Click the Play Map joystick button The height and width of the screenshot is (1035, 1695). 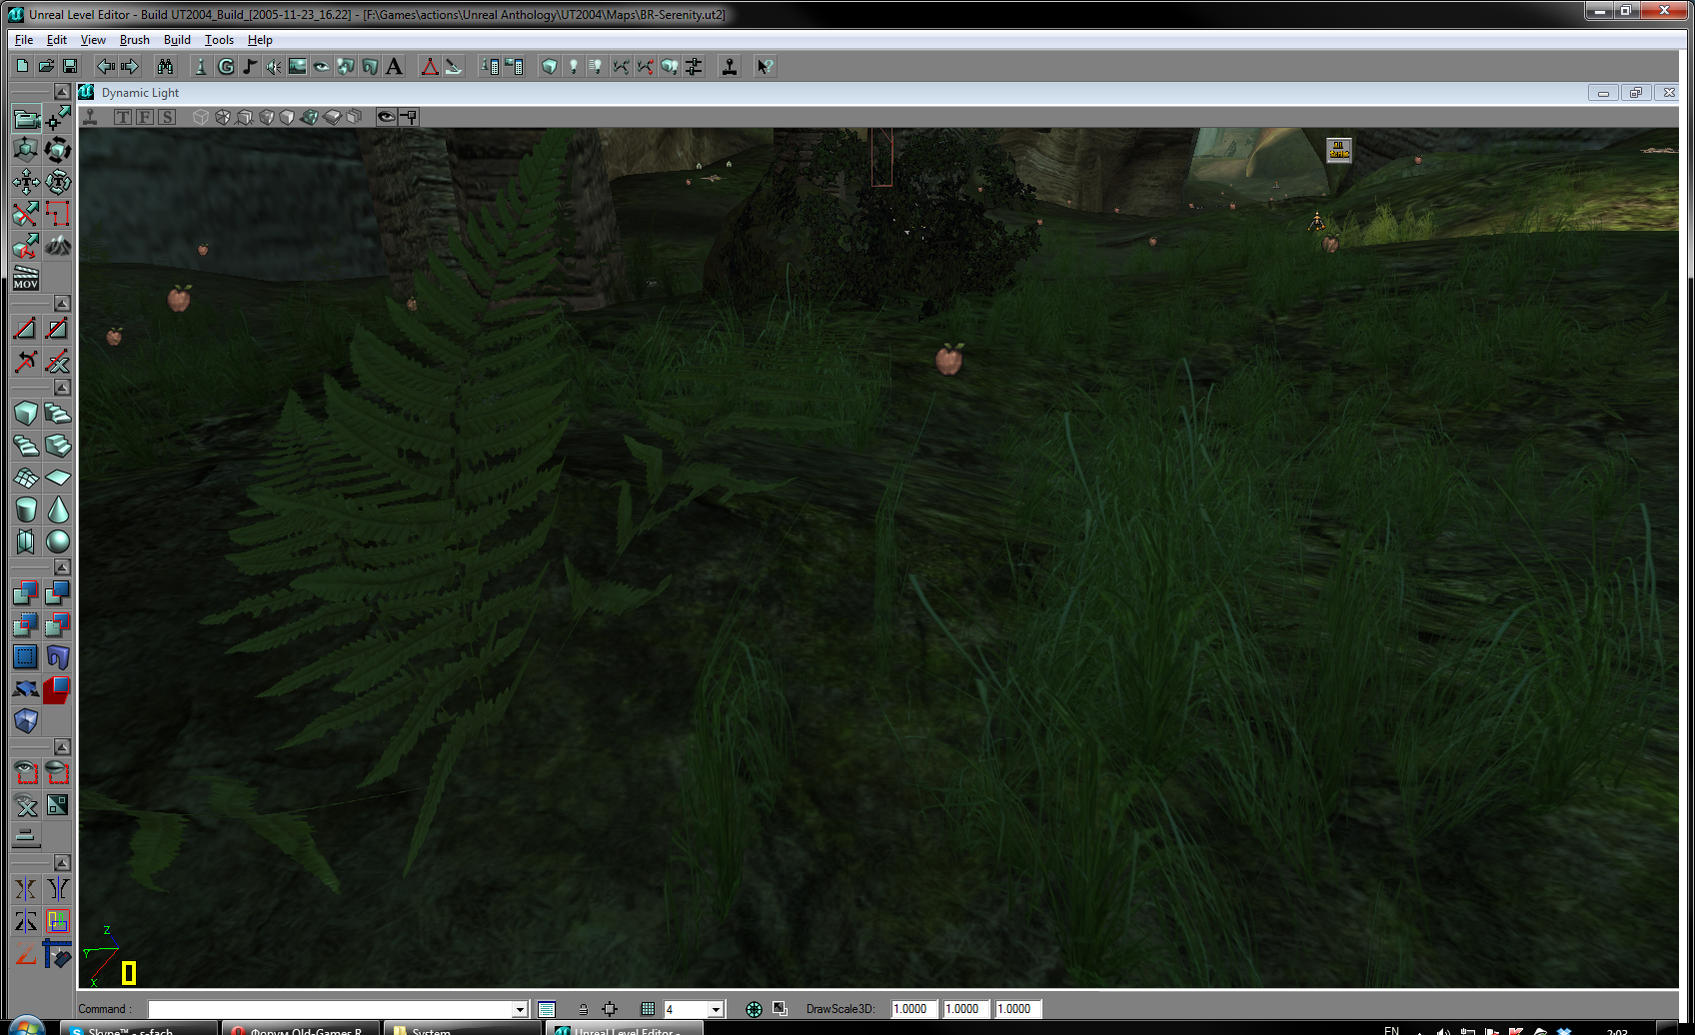point(730,66)
